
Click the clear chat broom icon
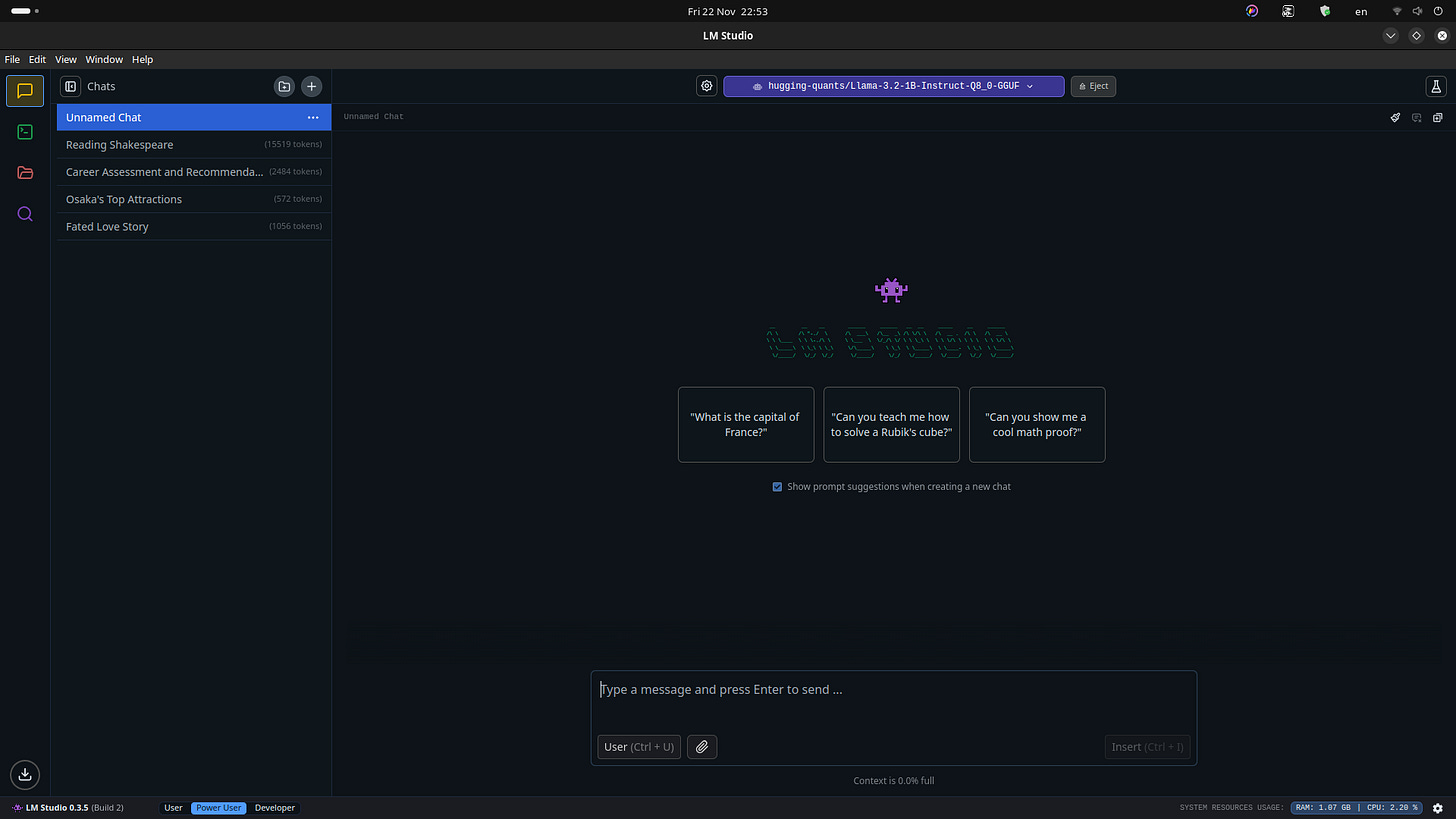point(1395,117)
